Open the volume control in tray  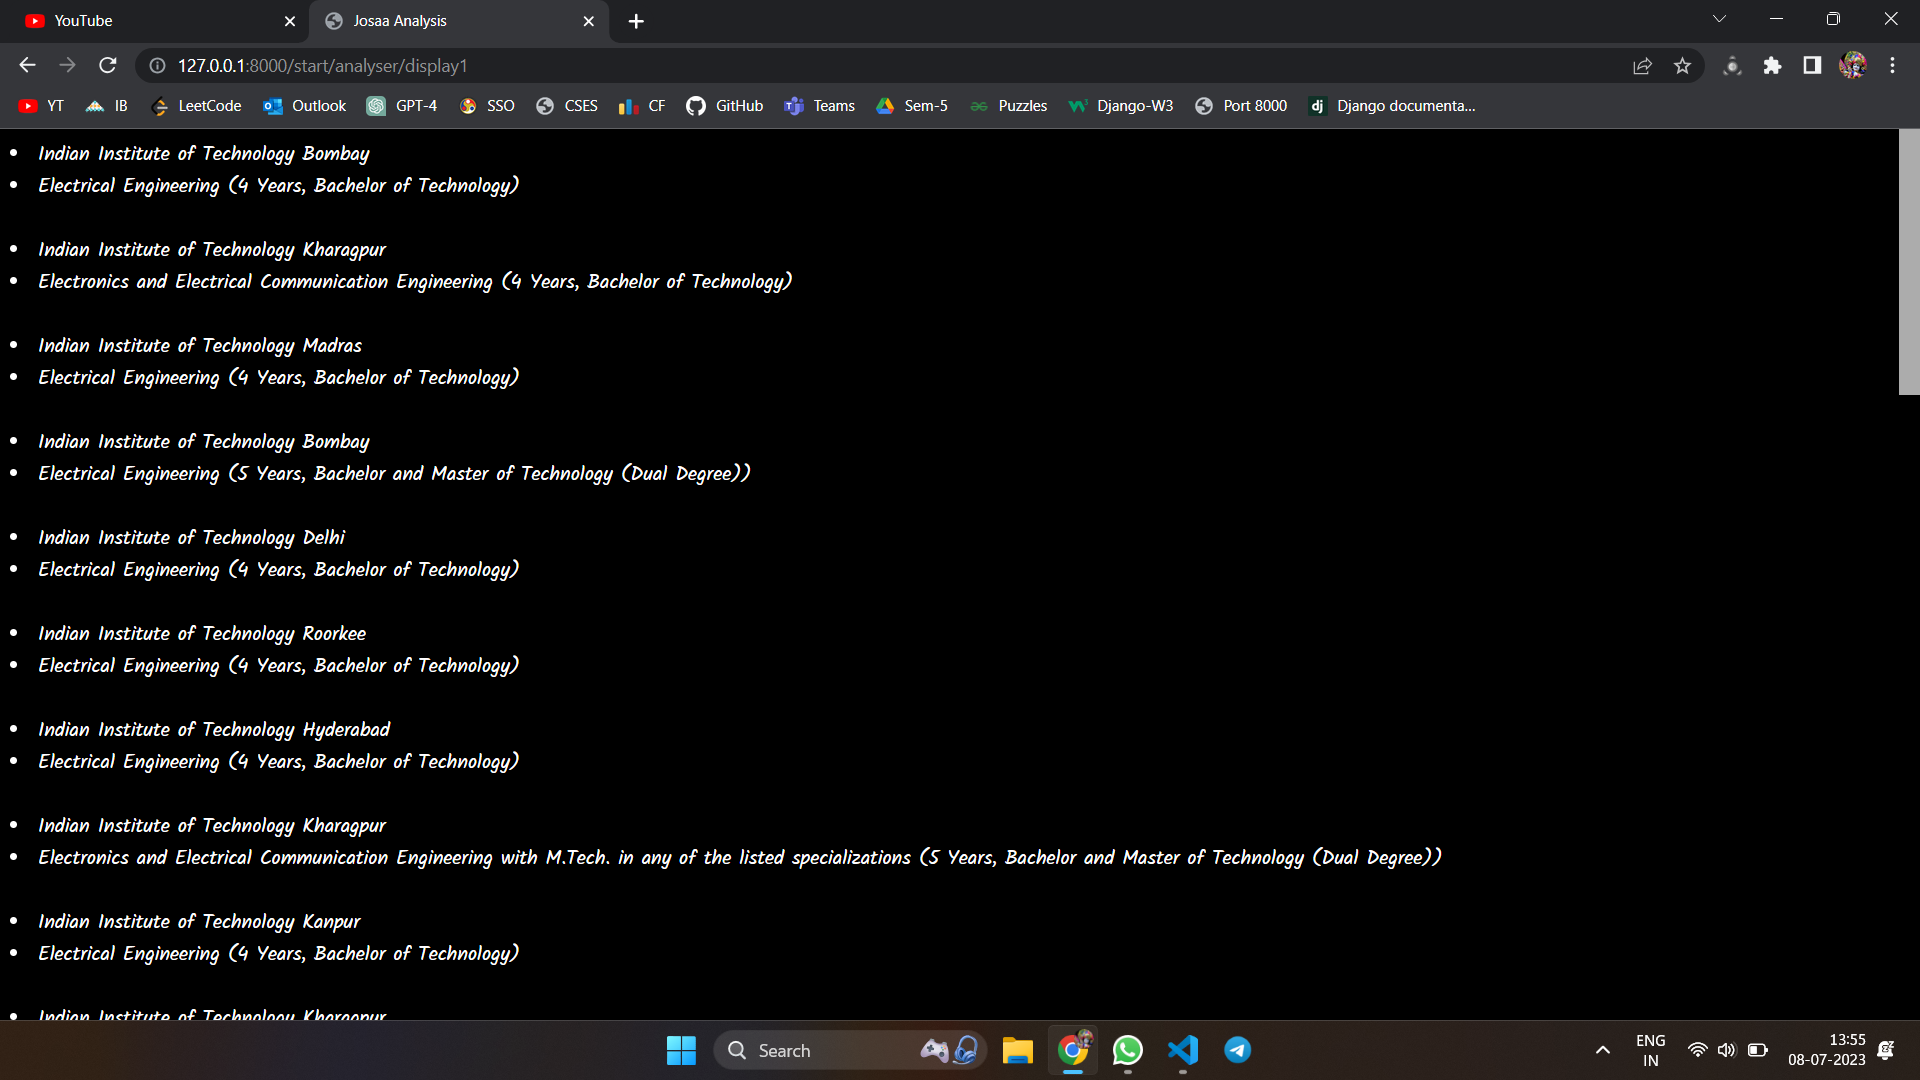[x=1726, y=1050]
